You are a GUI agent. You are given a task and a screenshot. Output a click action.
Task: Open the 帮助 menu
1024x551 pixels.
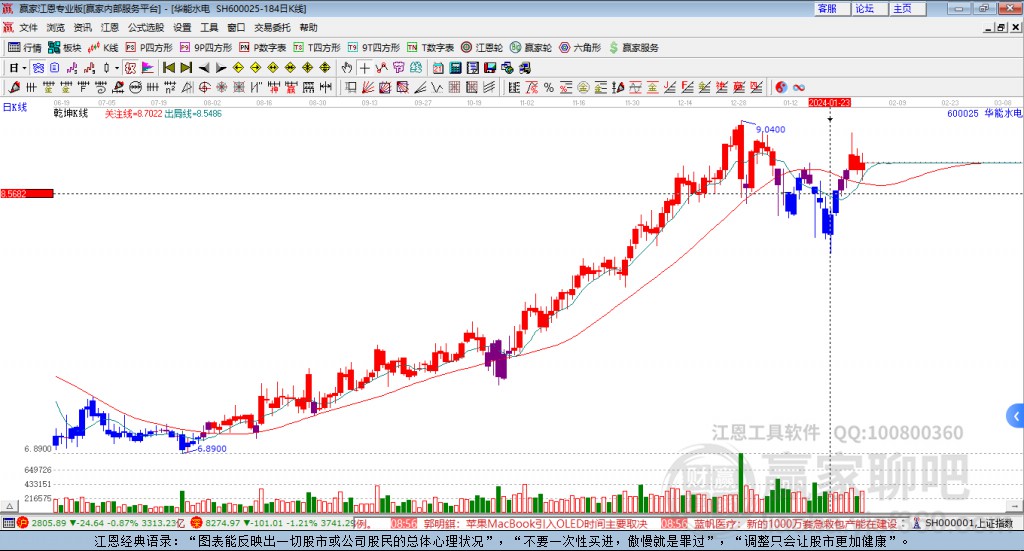coord(308,27)
